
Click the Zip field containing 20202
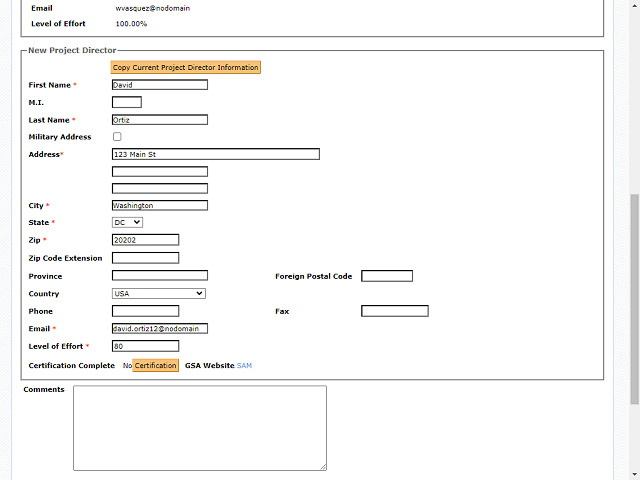[x=146, y=240]
